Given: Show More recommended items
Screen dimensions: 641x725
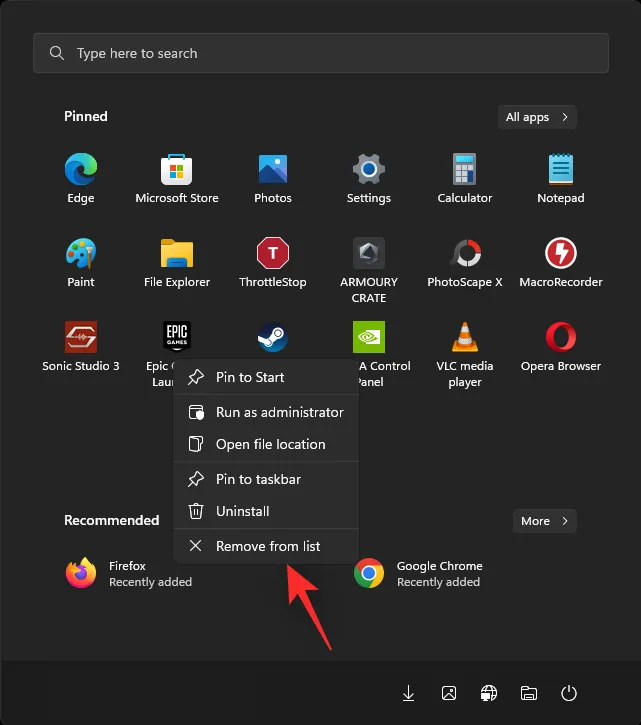Looking at the screenshot, I should 544,521.
